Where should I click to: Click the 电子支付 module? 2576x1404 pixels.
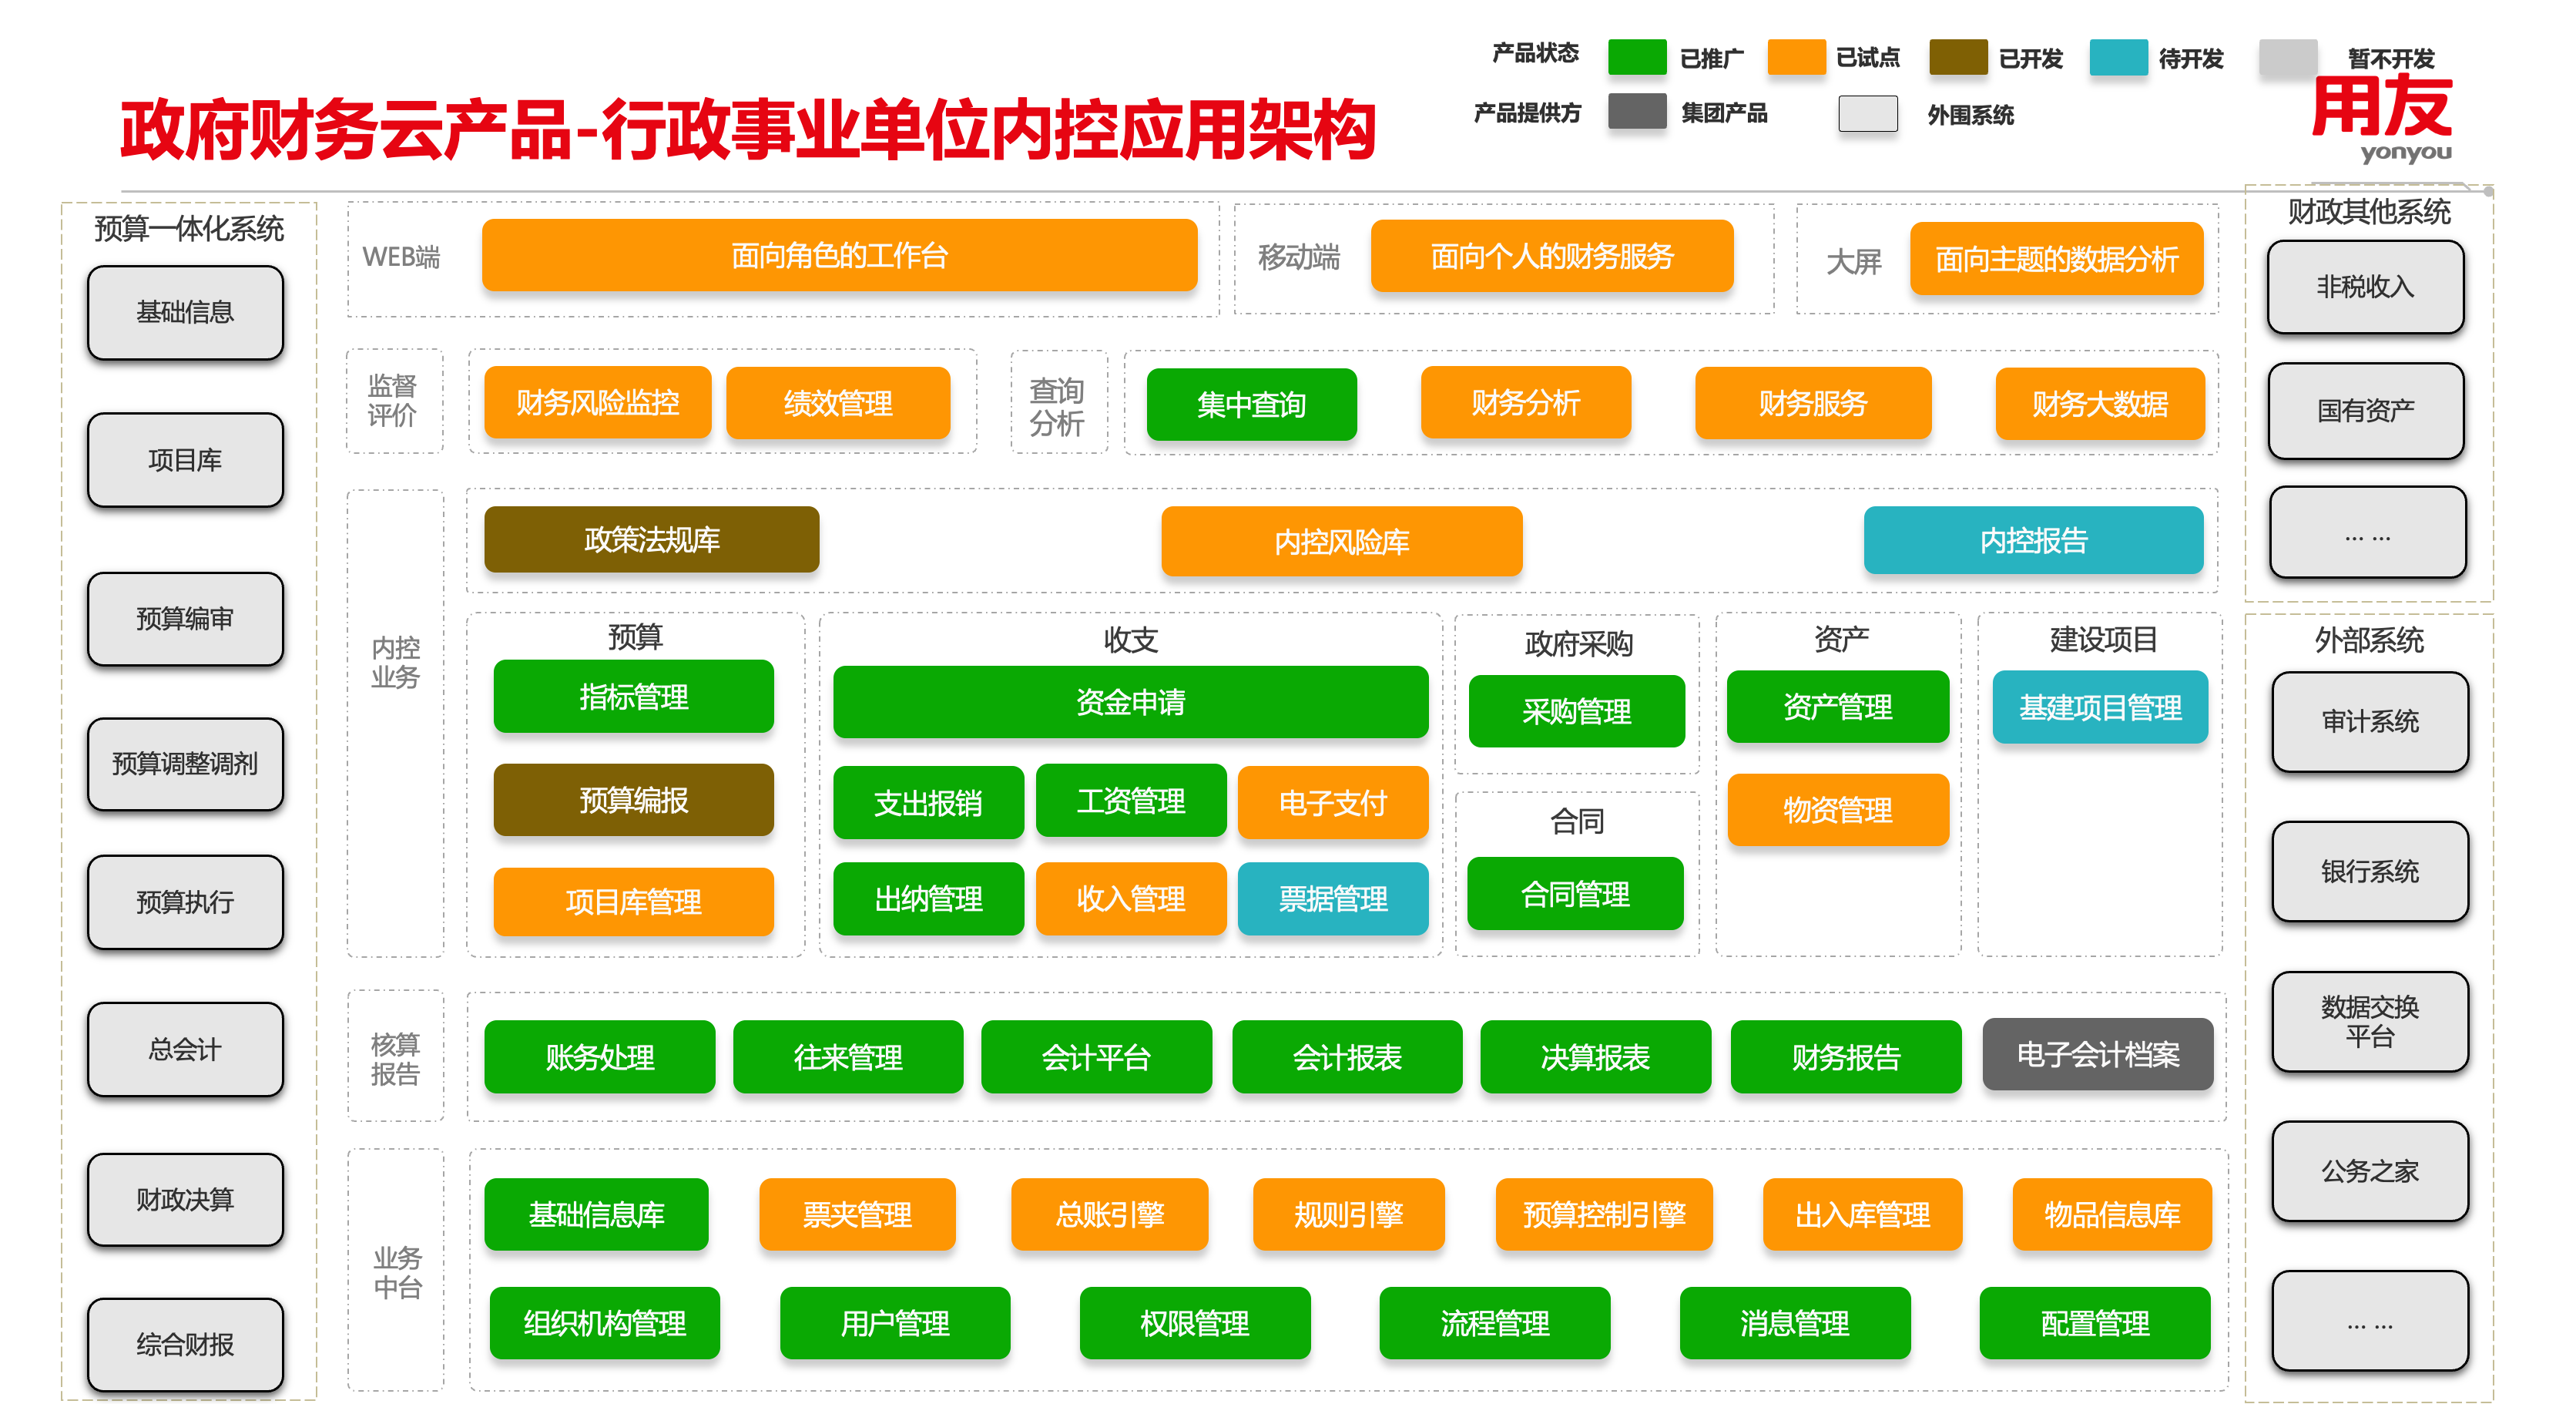1333,802
